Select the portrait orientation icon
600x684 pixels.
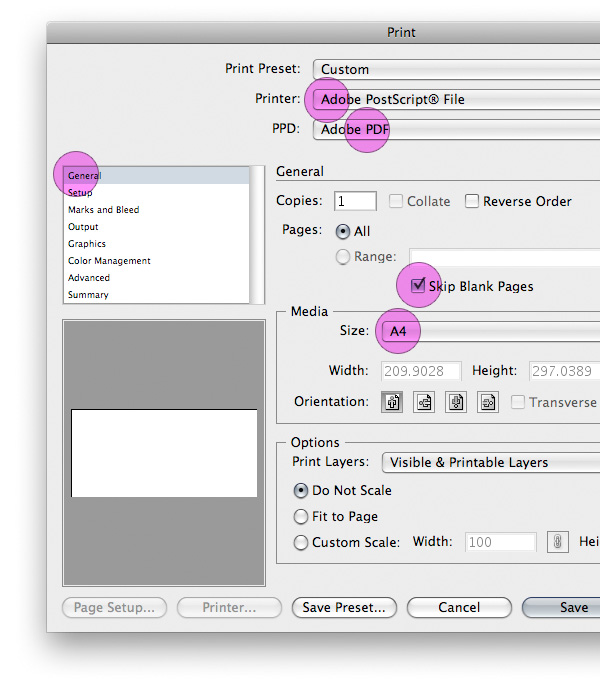pyautogui.click(x=392, y=402)
